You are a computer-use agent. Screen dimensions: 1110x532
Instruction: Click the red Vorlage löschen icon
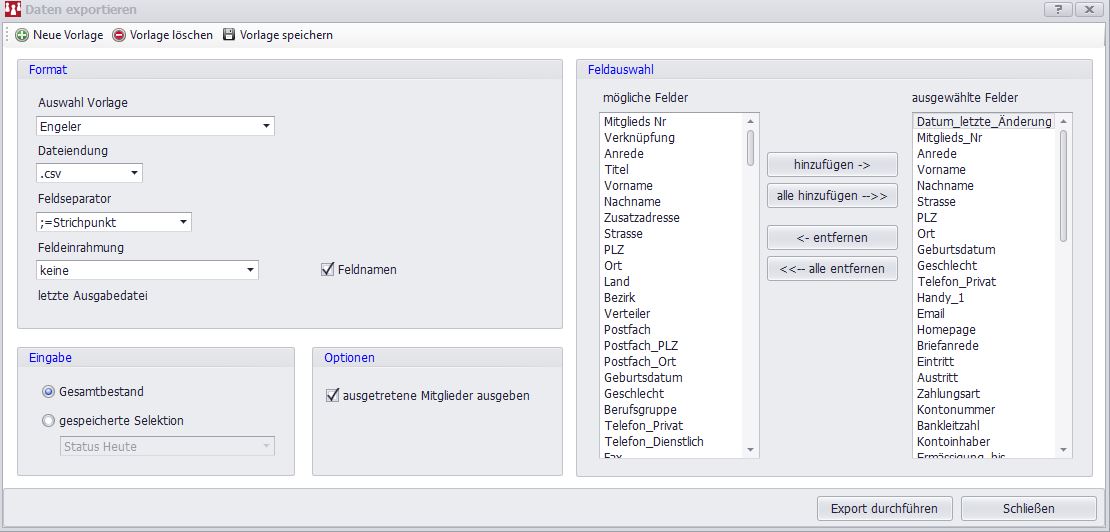pyautogui.click(x=119, y=35)
